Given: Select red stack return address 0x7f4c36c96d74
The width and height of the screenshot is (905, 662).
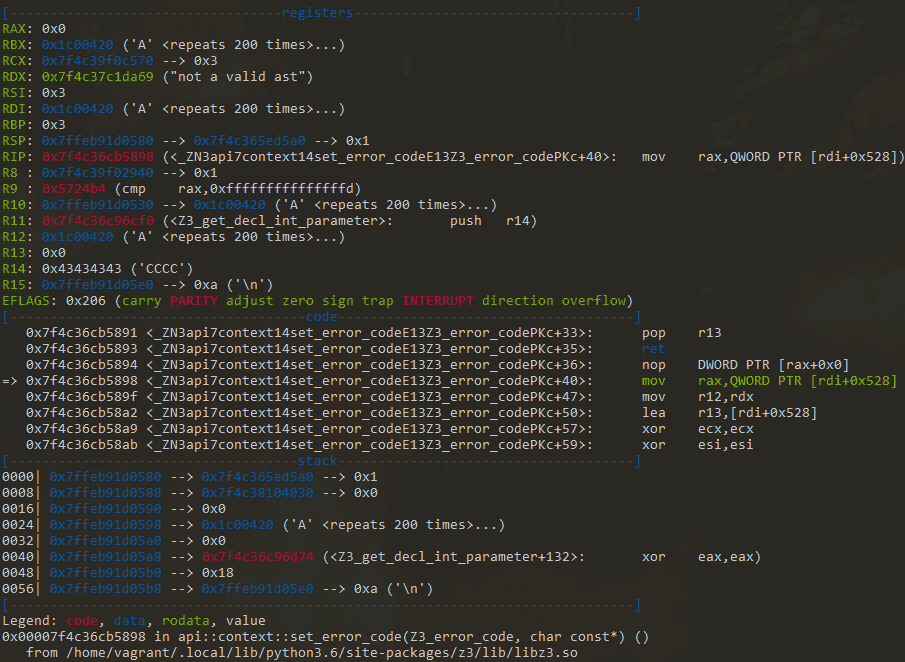Looking at the screenshot, I should 257,557.
